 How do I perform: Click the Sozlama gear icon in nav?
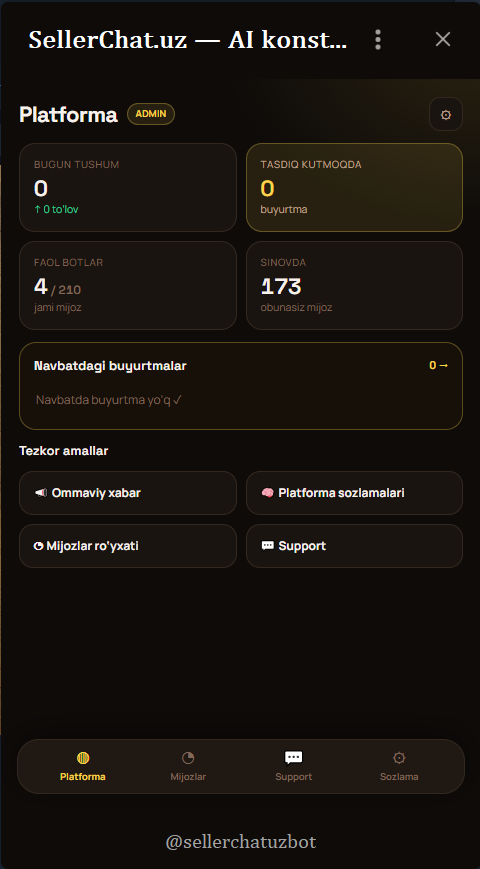[x=399, y=758]
